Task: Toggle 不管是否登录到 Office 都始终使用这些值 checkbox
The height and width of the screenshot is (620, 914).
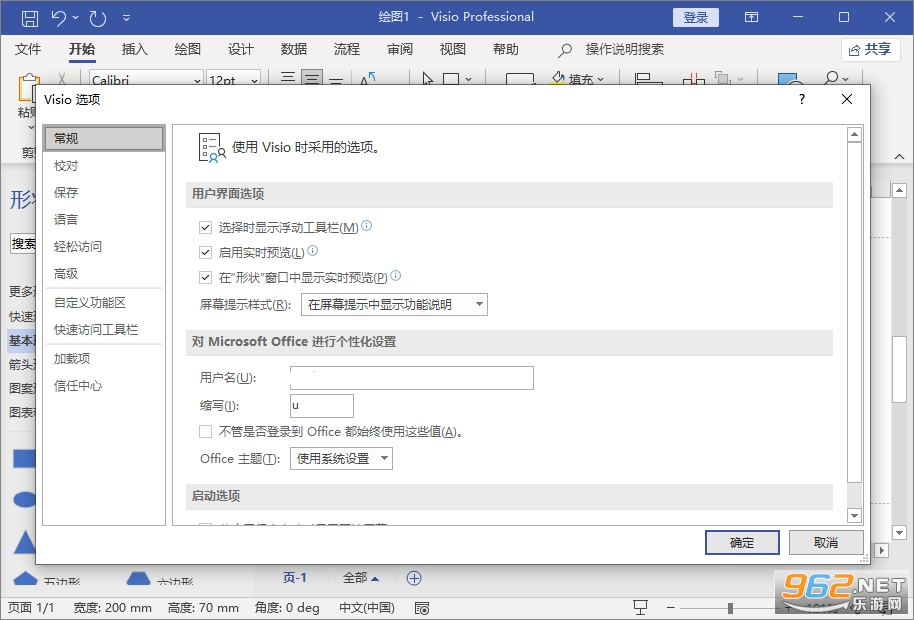Action: point(205,431)
